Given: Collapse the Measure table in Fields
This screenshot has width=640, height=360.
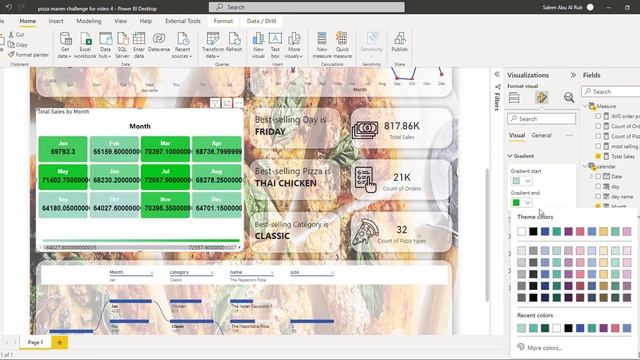Looking at the screenshot, I should coord(585,106).
